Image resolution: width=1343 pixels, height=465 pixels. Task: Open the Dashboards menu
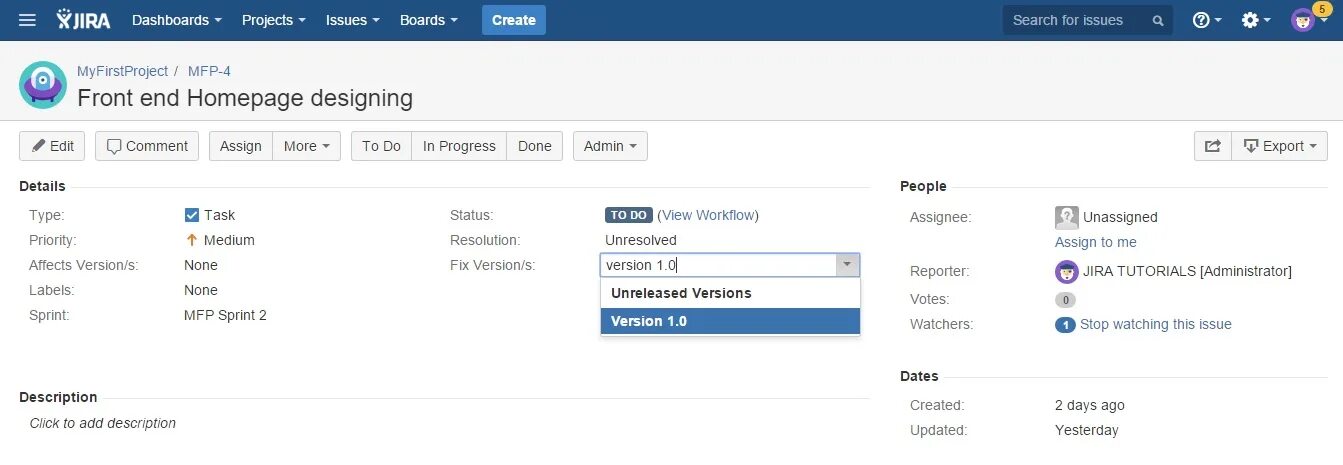pos(176,20)
